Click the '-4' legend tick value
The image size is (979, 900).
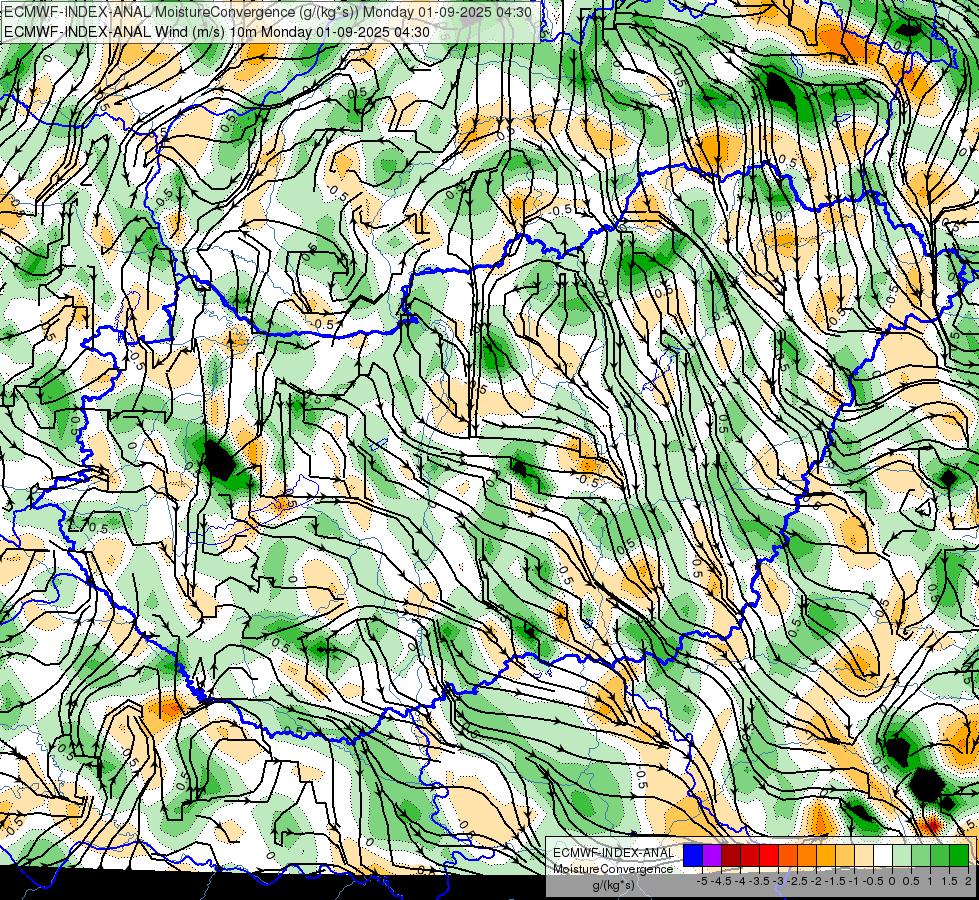740,881
